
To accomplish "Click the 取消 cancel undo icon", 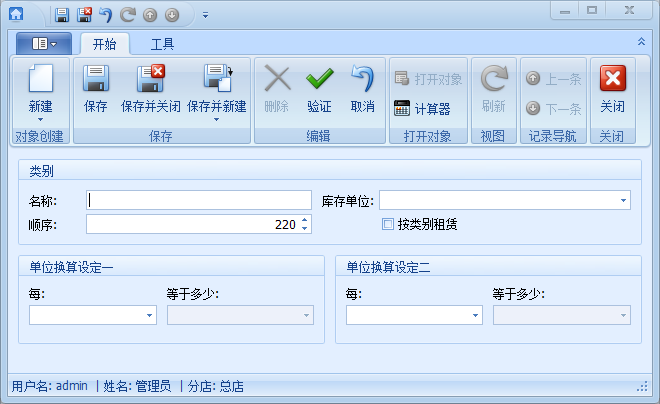I will click(x=362, y=78).
